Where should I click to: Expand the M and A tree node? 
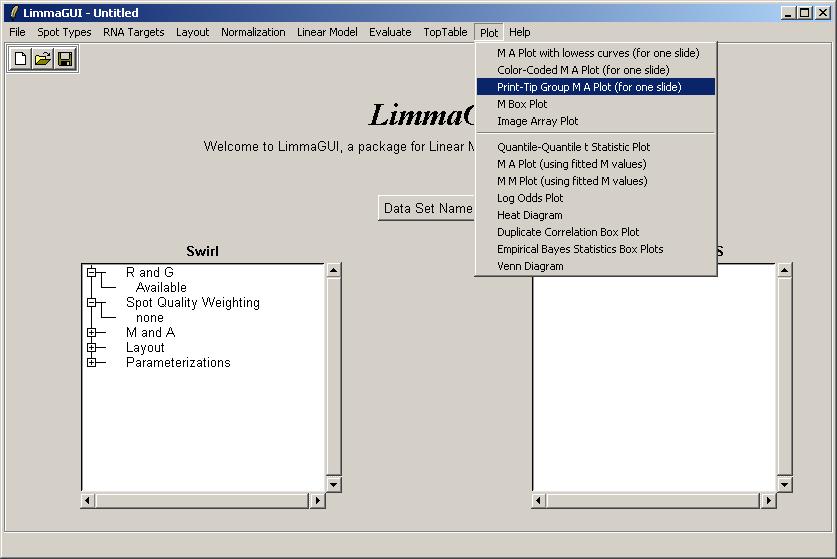pos(92,332)
